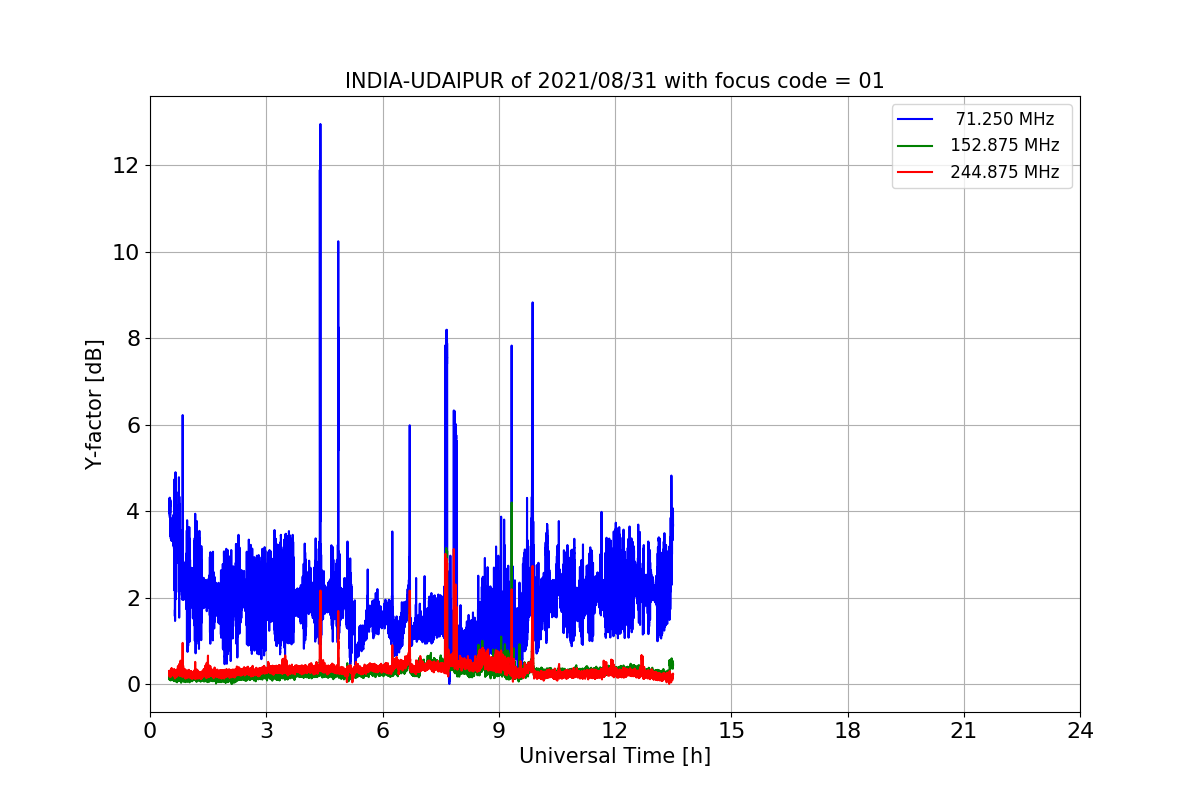Image resolution: width=1200 pixels, height=800 pixels.
Task: Click y-axis tick label 8
Action: (x=132, y=339)
